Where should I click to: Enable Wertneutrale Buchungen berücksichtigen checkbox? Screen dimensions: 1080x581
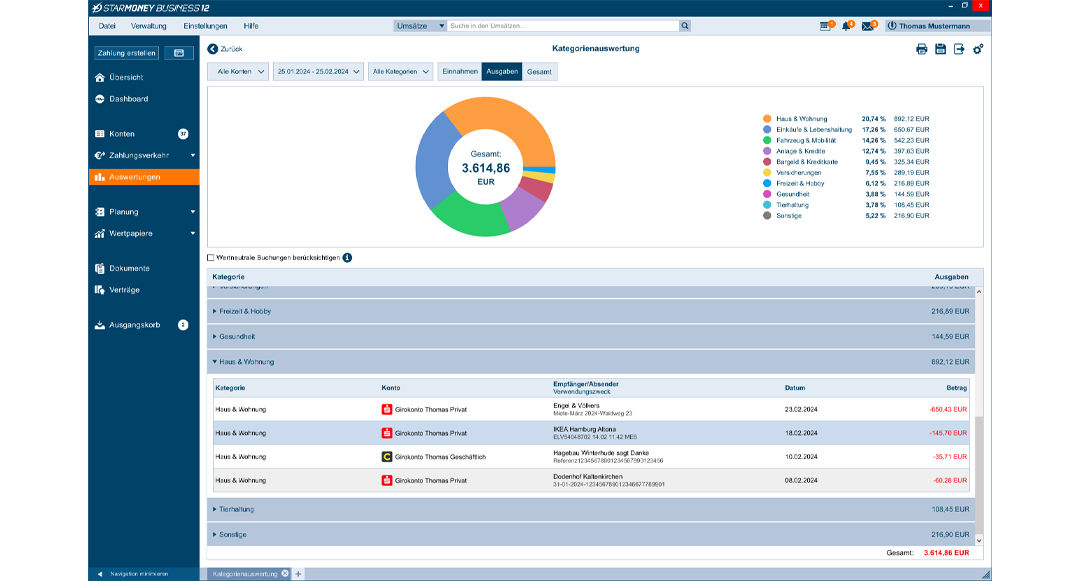pyautogui.click(x=211, y=258)
